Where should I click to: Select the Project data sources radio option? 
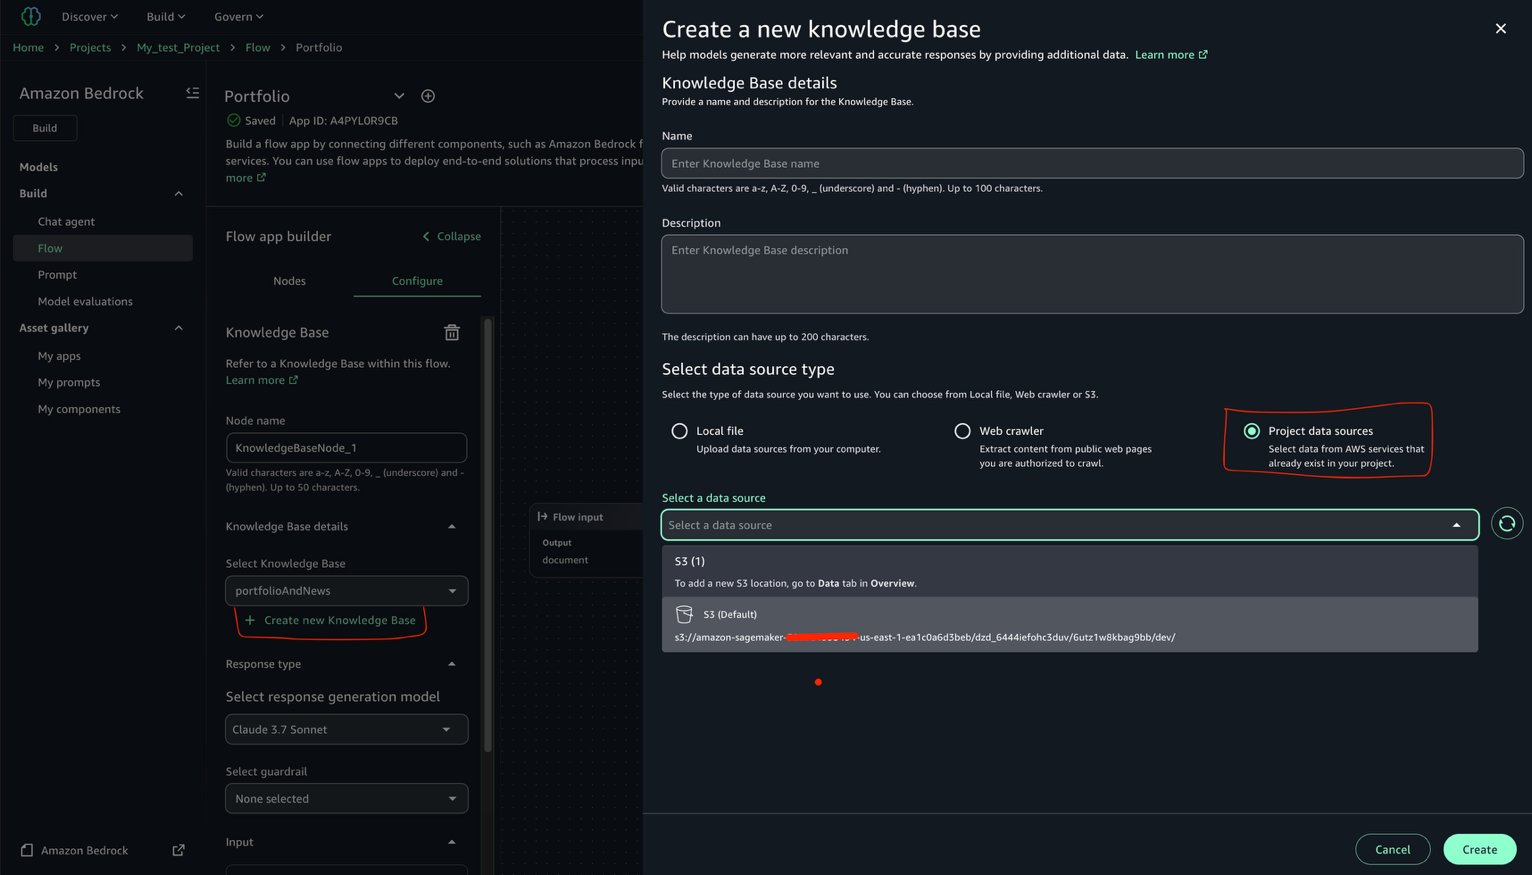(x=1251, y=431)
